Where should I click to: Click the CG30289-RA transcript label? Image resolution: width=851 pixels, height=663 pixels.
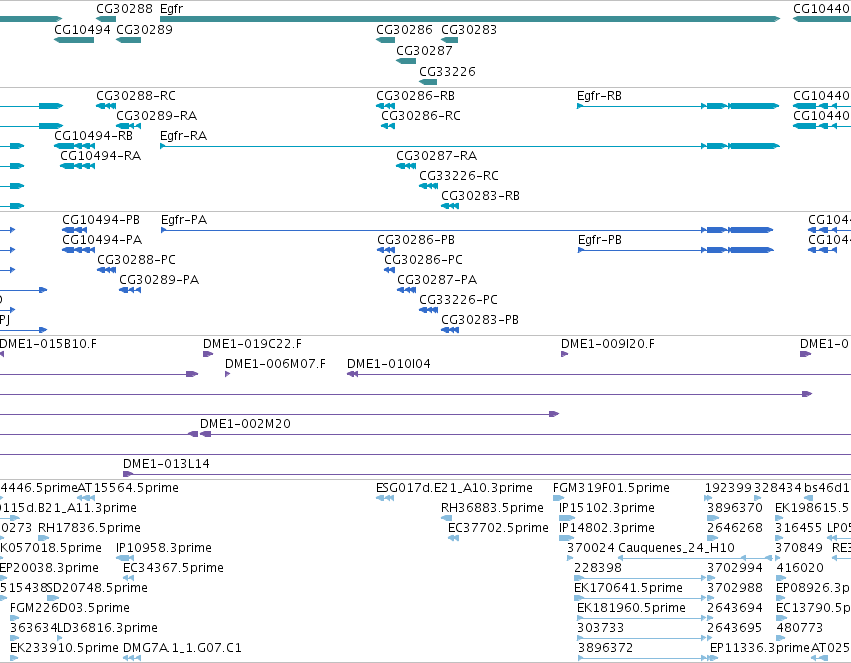pos(157,116)
